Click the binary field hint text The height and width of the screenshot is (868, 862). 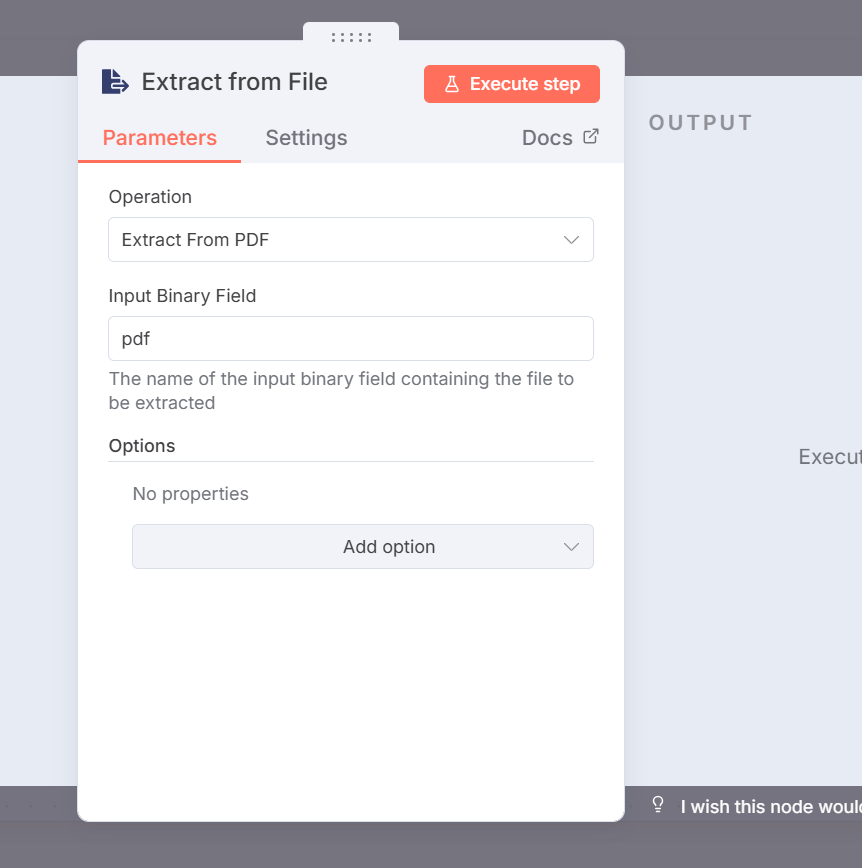(341, 391)
